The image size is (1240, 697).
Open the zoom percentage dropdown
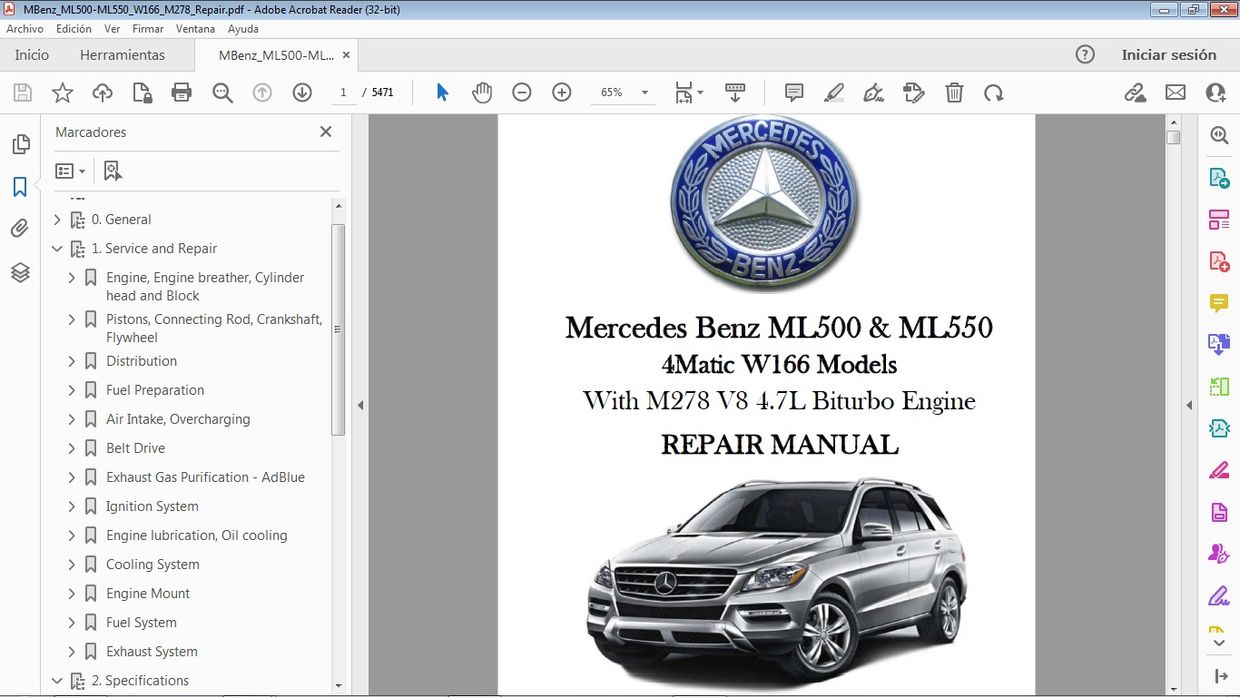(x=644, y=92)
